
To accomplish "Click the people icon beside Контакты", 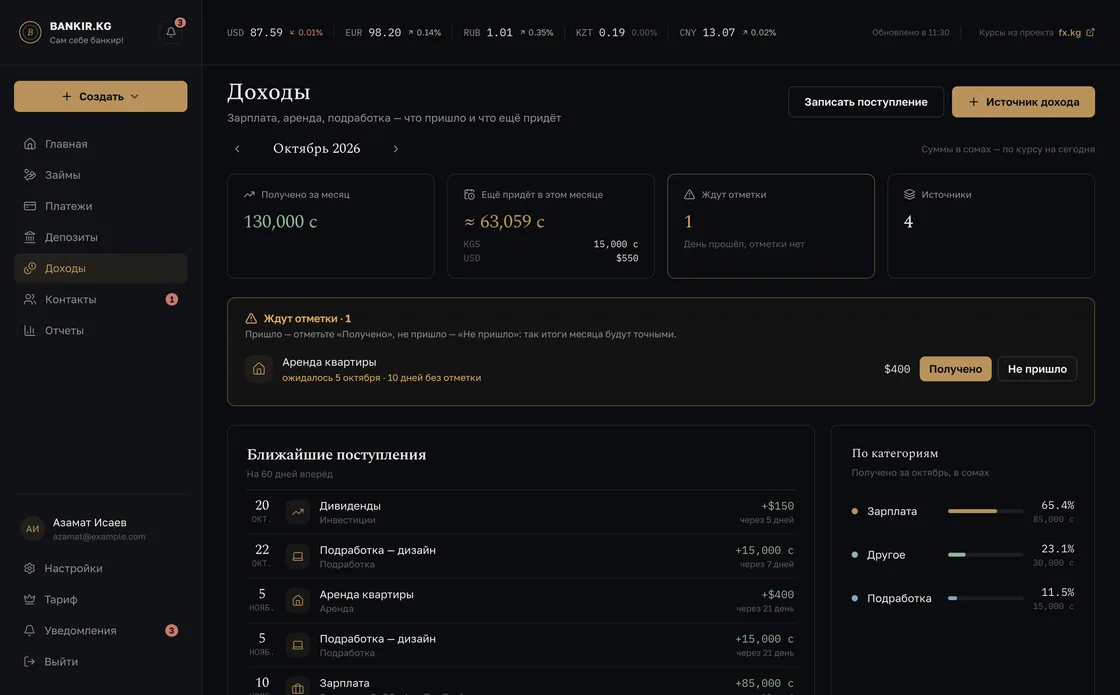I will [30, 299].
